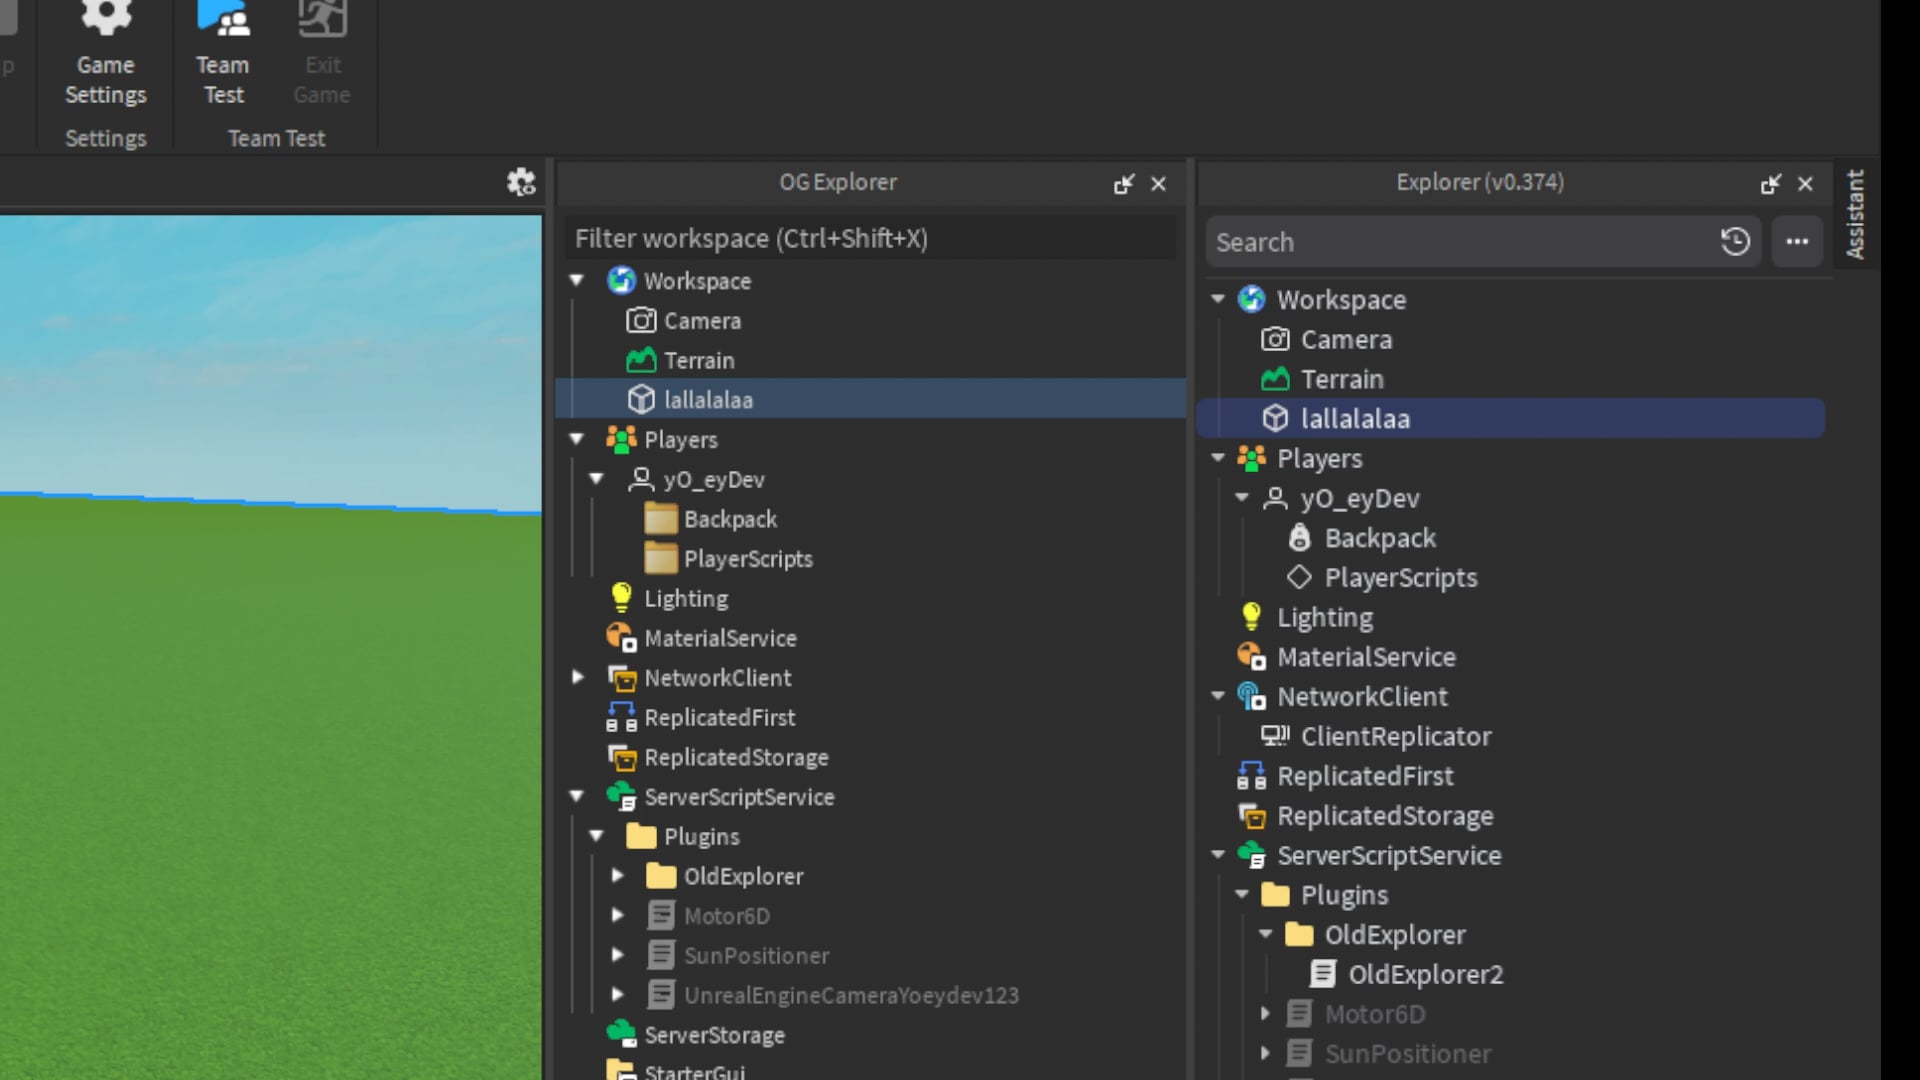Select StarterGui row in OG Explorer
The width and height of the screenshot is (1920, 1080).
click(x=870, y=1069)
